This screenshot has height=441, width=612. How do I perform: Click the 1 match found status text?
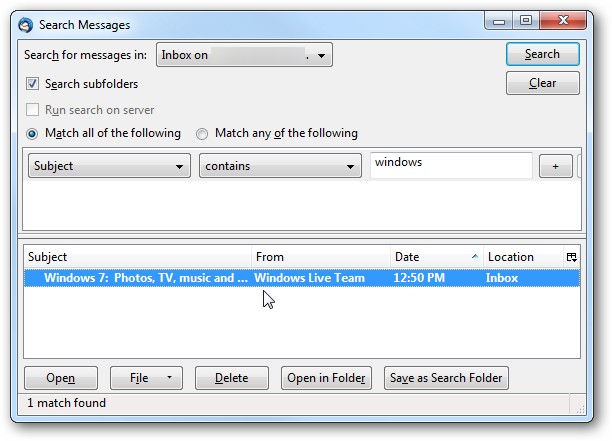[x=66, y=403]
